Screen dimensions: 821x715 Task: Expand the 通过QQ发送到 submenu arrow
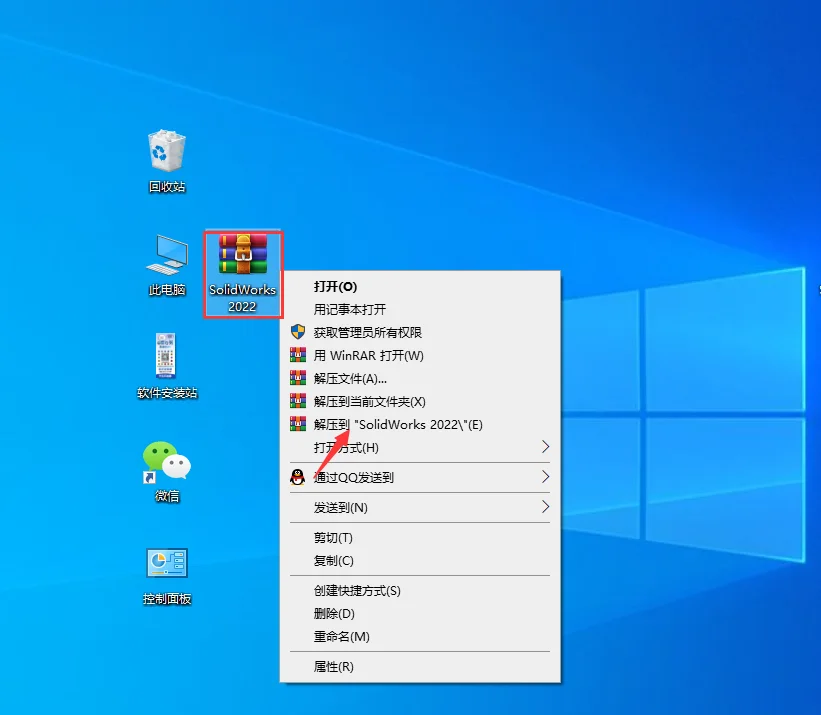click(545, 477)
